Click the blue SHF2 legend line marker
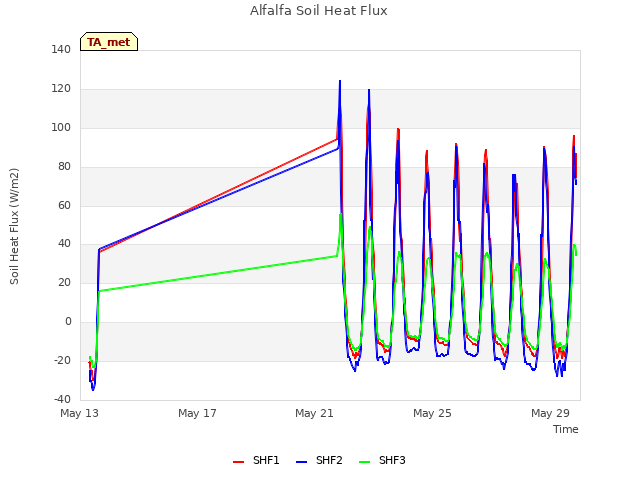 pos(301,462)
